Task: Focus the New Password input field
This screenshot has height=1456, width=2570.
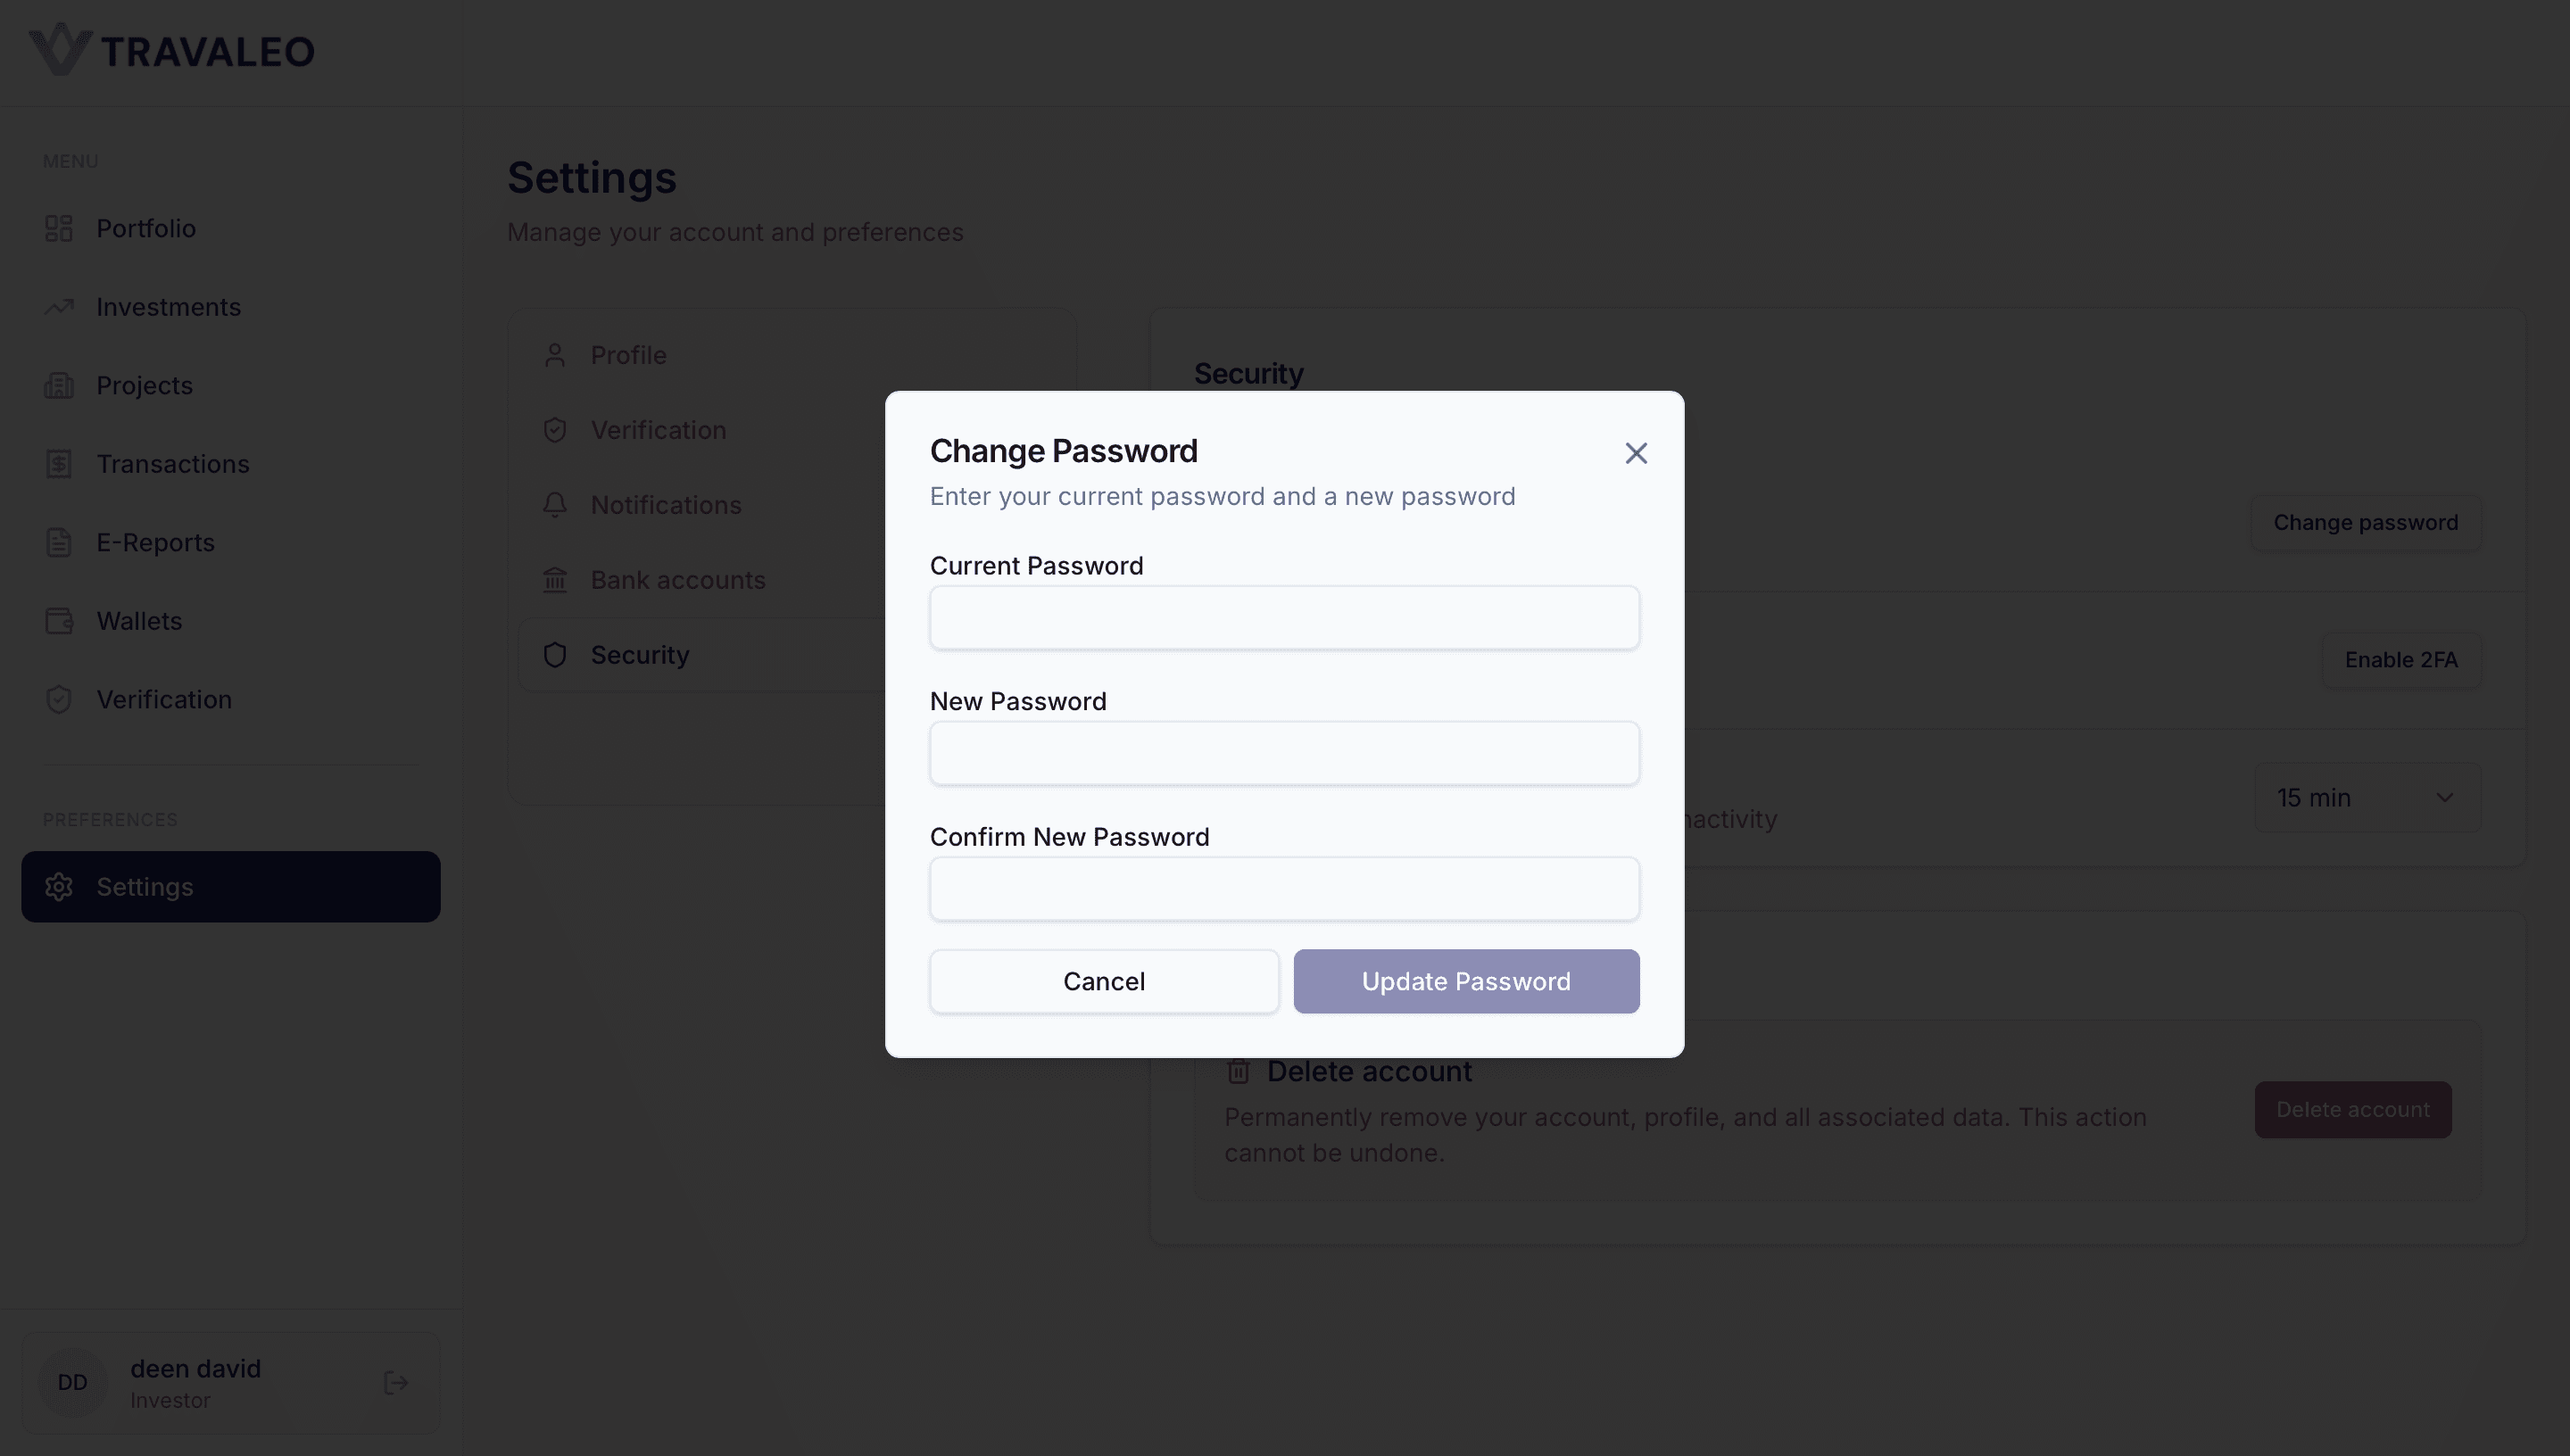Action: [1284, 753]
